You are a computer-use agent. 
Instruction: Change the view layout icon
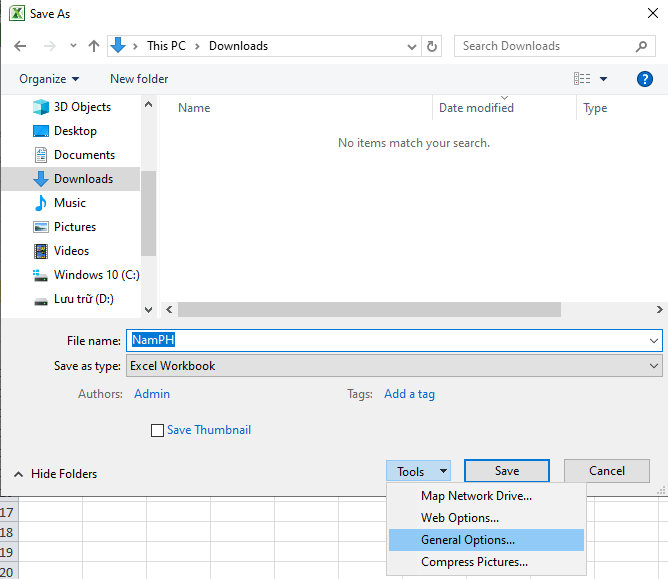pos(582,79)
